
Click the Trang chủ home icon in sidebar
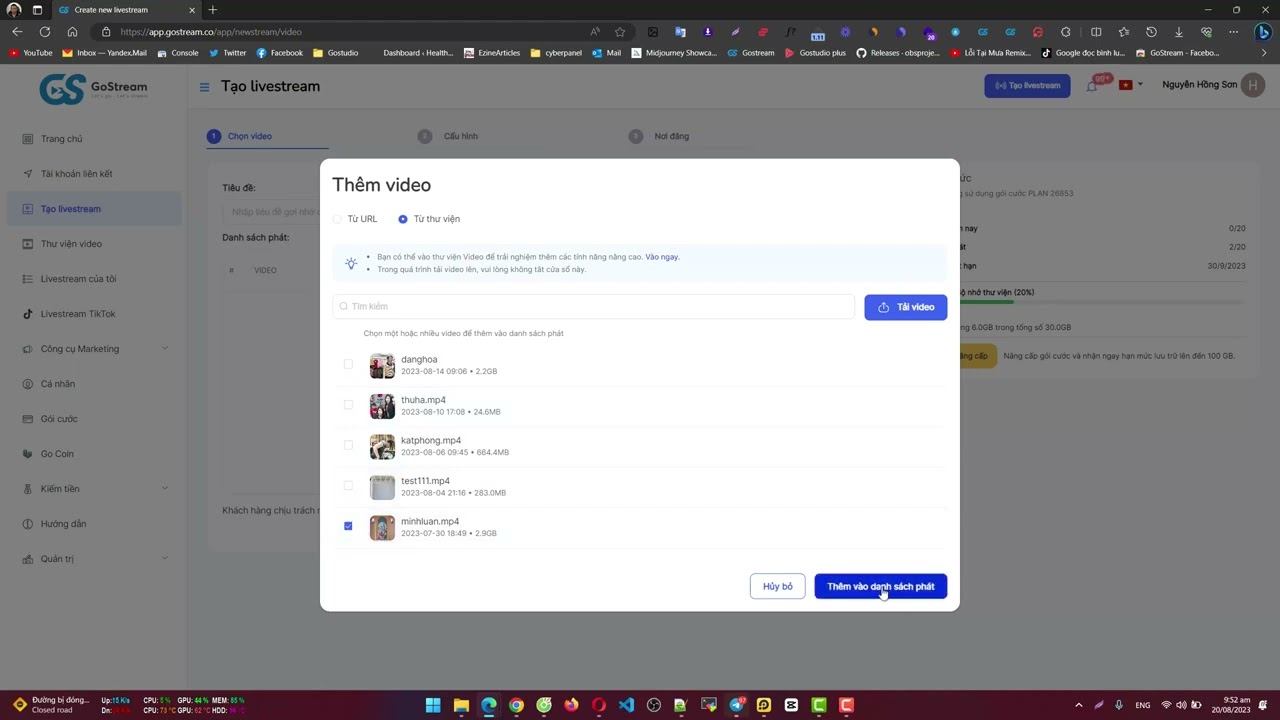coord(28,139)
